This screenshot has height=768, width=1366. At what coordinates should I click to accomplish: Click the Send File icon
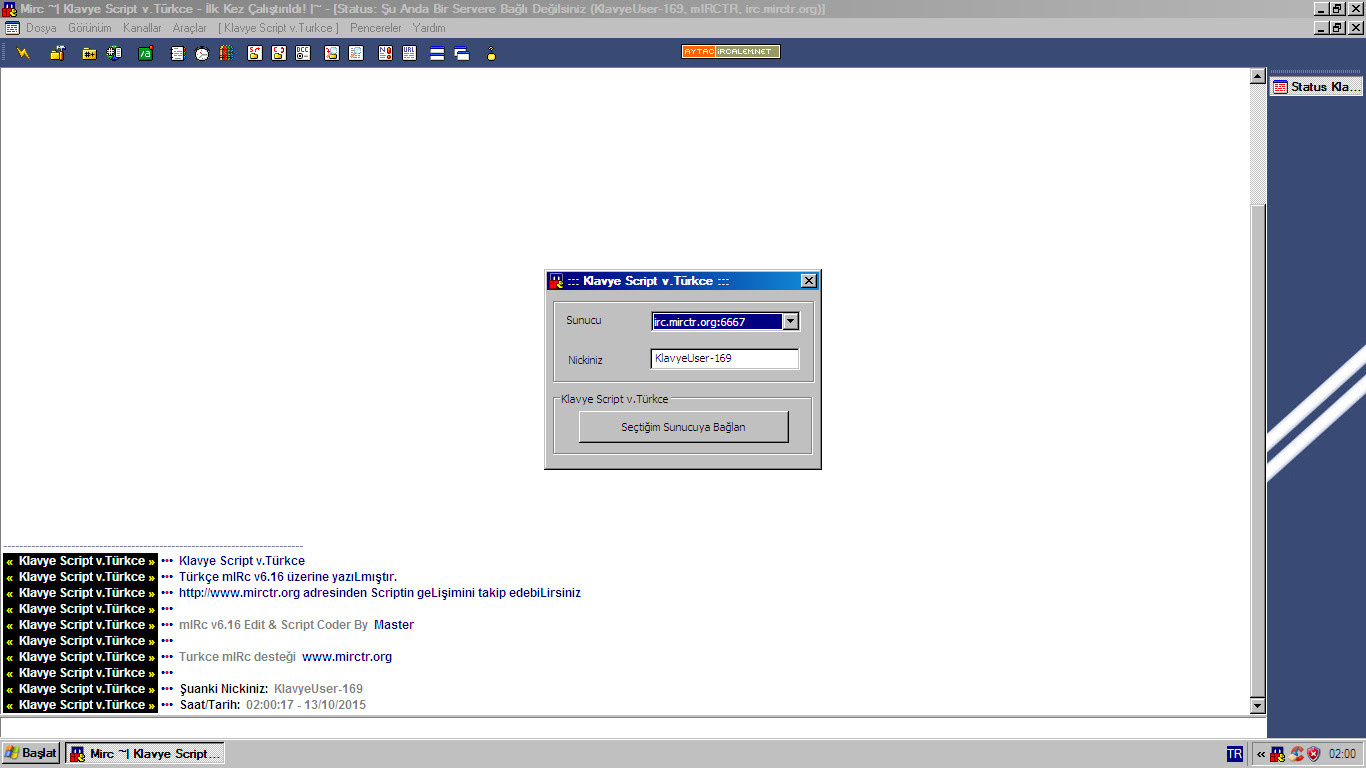point(254,53)
